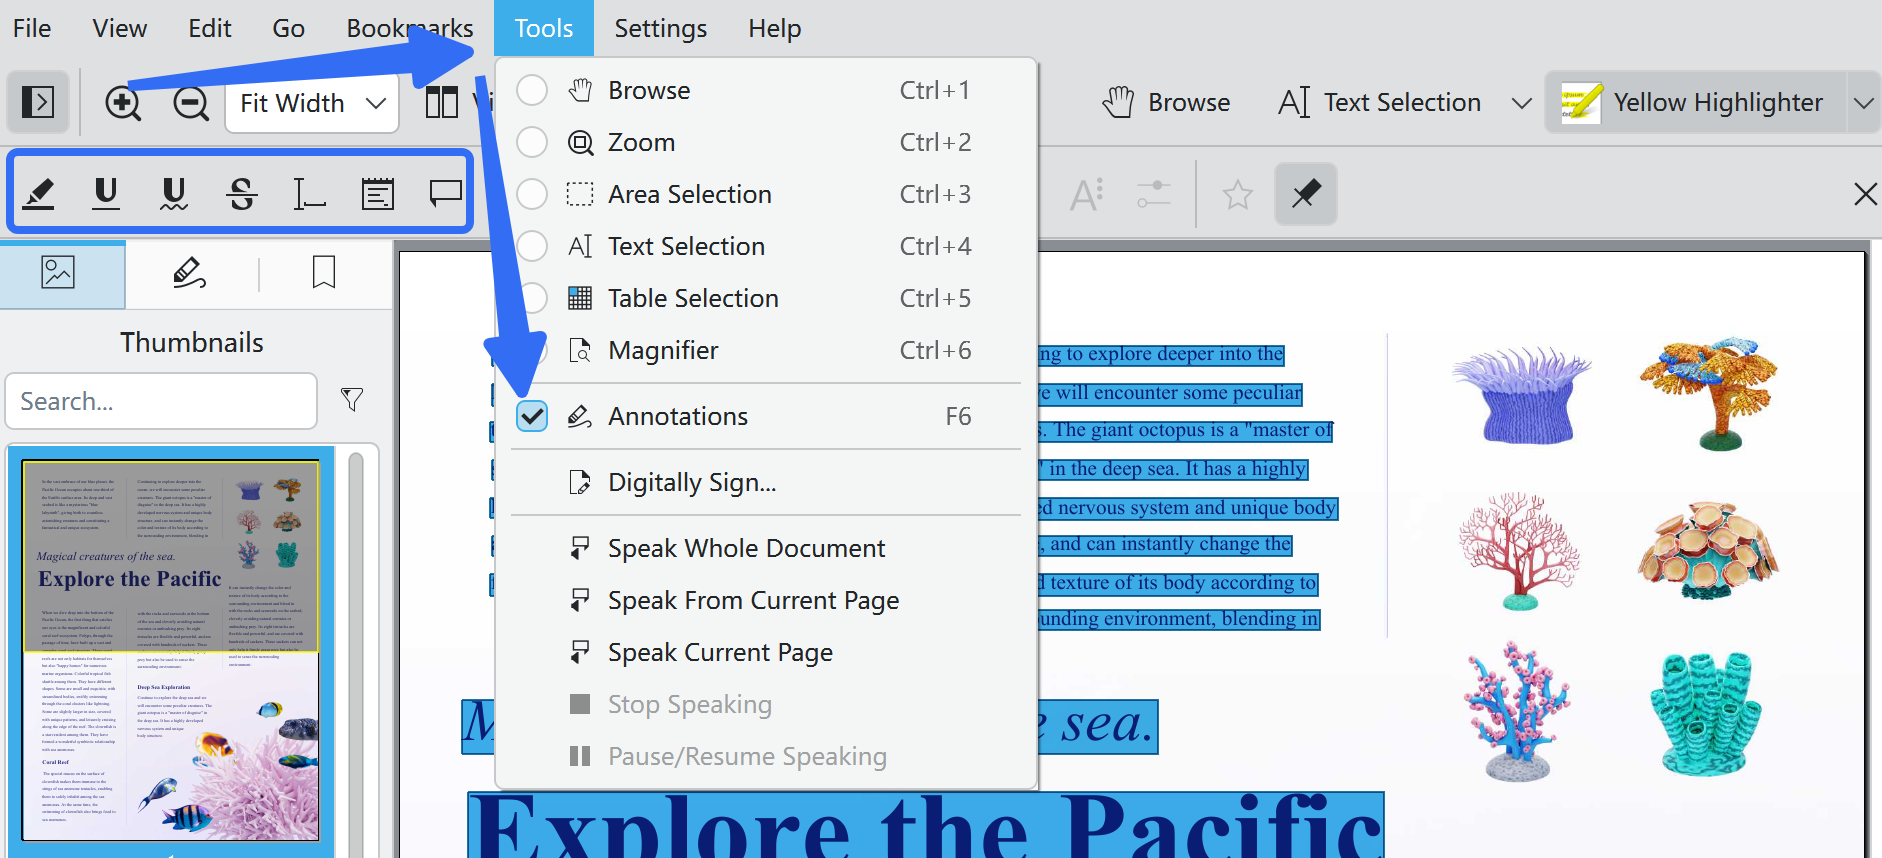Viewport: 1882px width, 858px height.
Task: Switch to Annotations reviews sidebar tab
Action: click(190, 272)
